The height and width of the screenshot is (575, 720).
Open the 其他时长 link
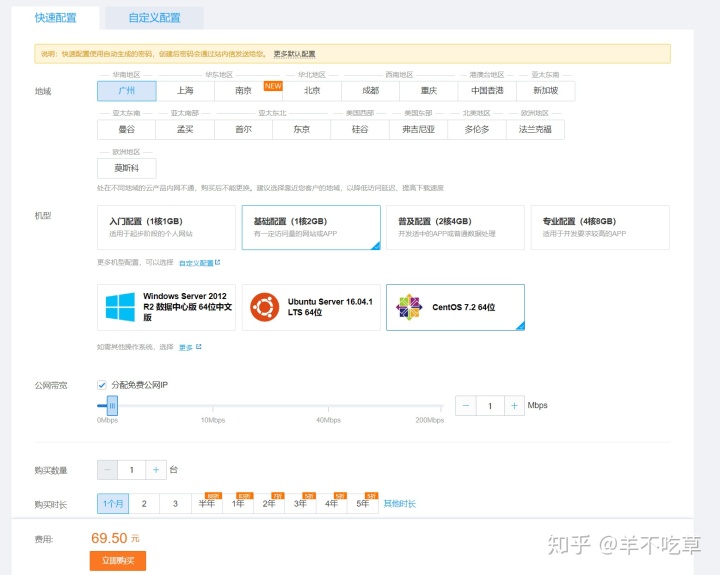(399, 504)
